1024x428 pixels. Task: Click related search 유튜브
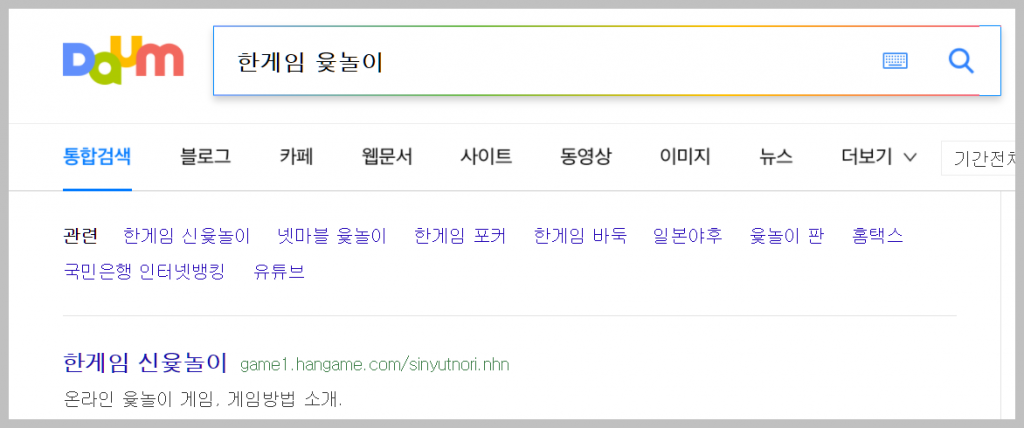coord(279,272)
